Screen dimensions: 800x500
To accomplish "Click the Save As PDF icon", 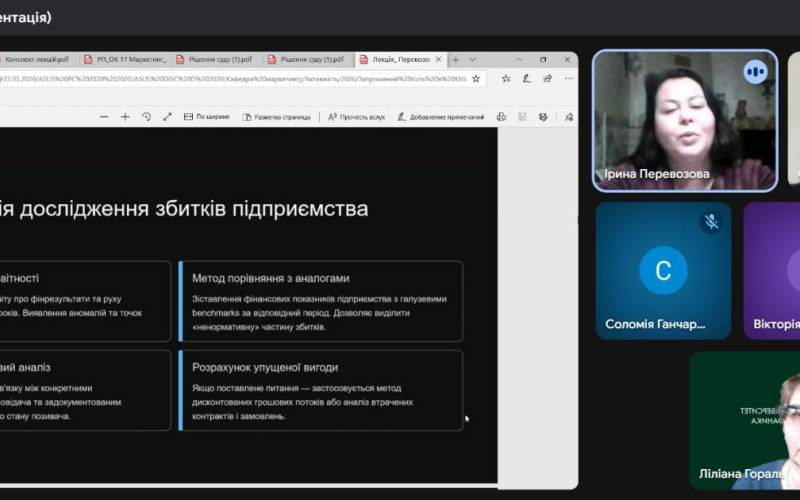I will (543, 117).
